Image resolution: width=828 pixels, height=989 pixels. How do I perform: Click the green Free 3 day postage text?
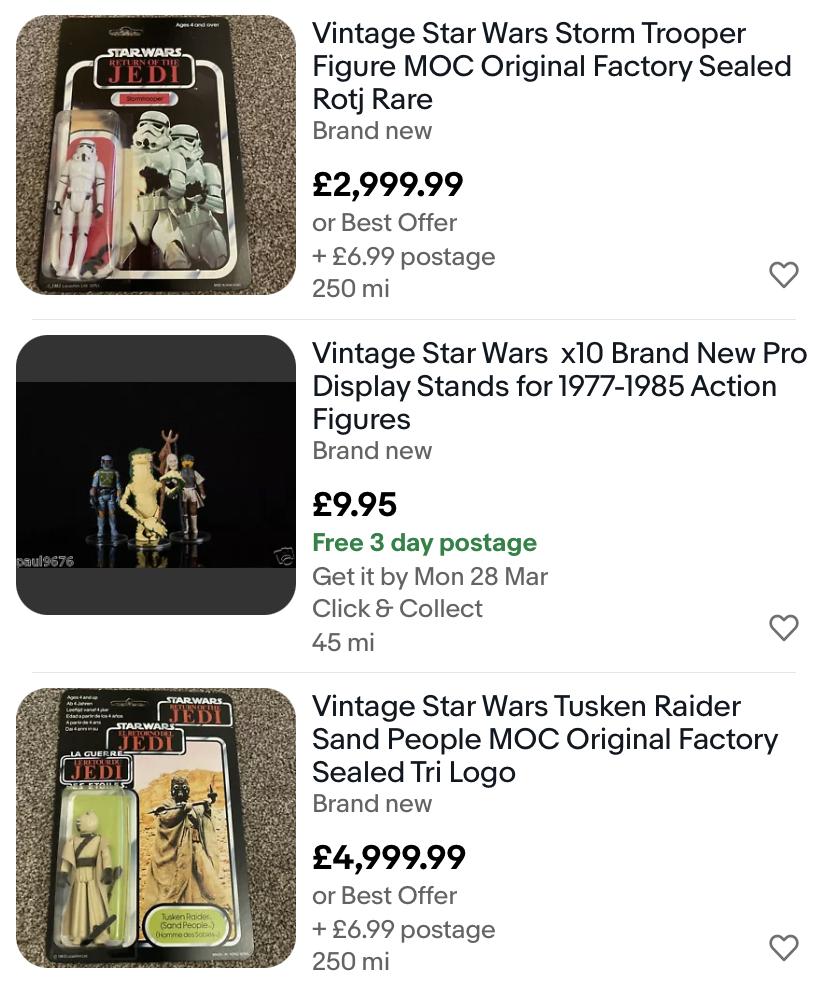click(424, 543)
